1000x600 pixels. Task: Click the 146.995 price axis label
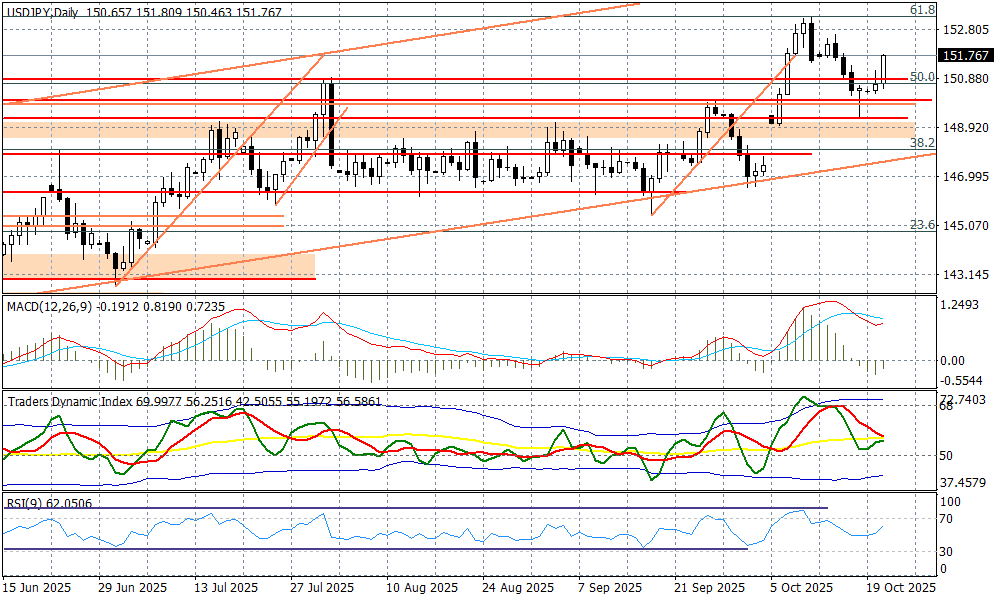pos(965,177)
